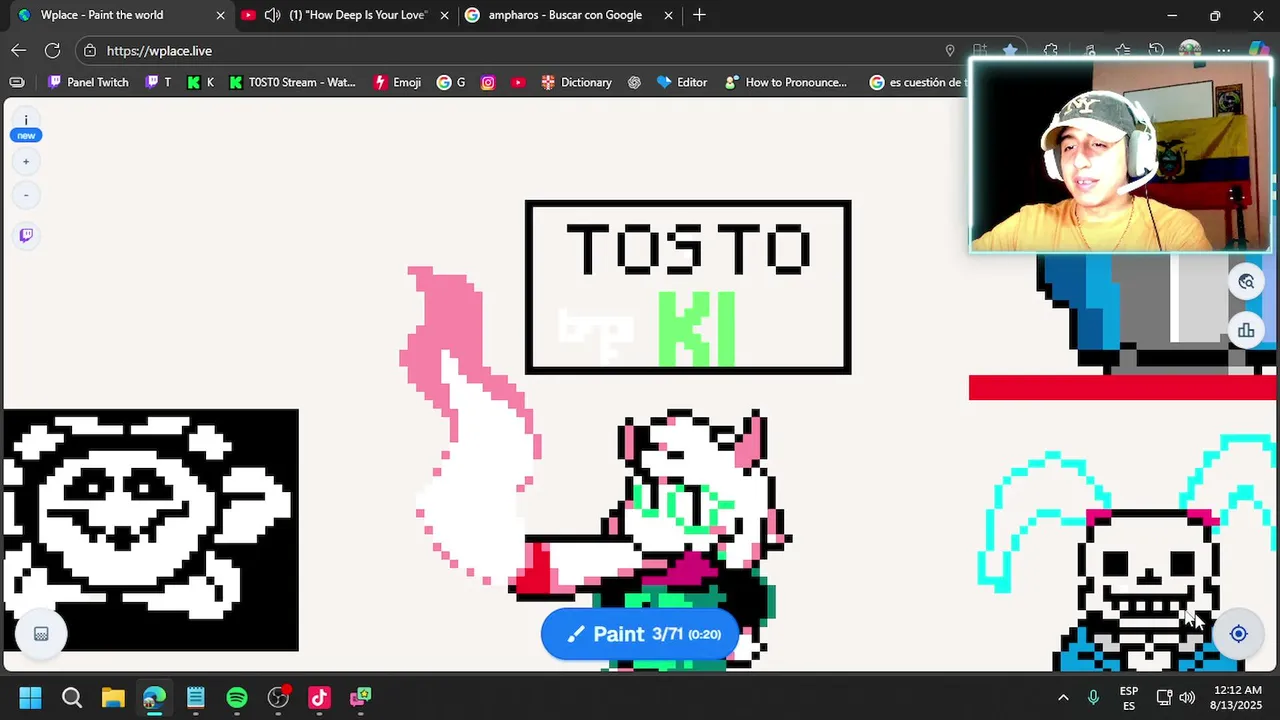Open Notepad taskbar icon
The image size is (1280, 720).
pyautogui.click(x=195, y=697)
